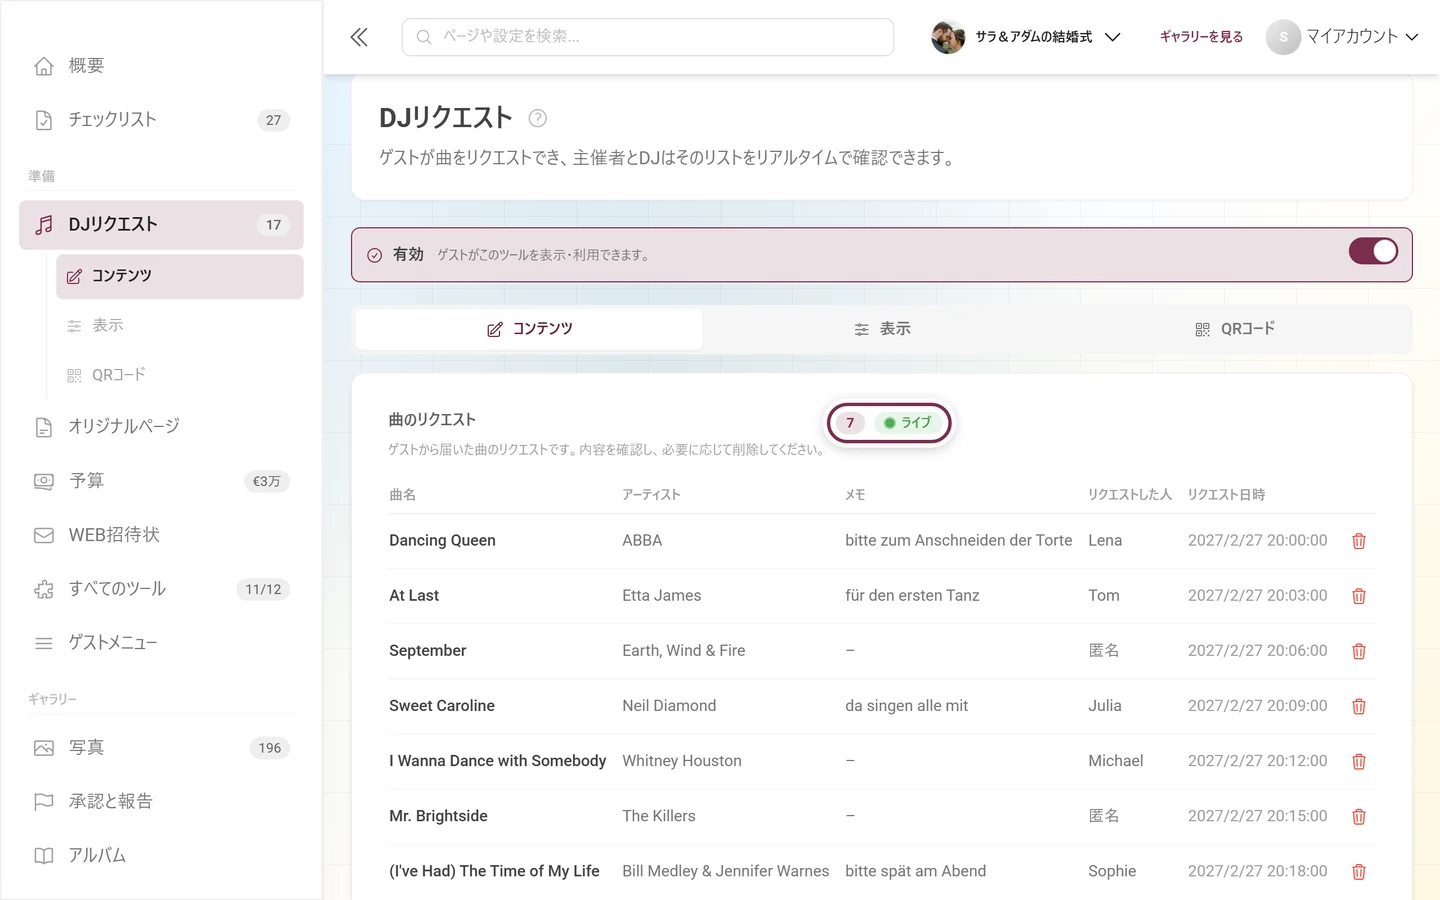1440x900 pixels.
Task: Open オリジナルページ in the sidebar
Action: point(161,427)
